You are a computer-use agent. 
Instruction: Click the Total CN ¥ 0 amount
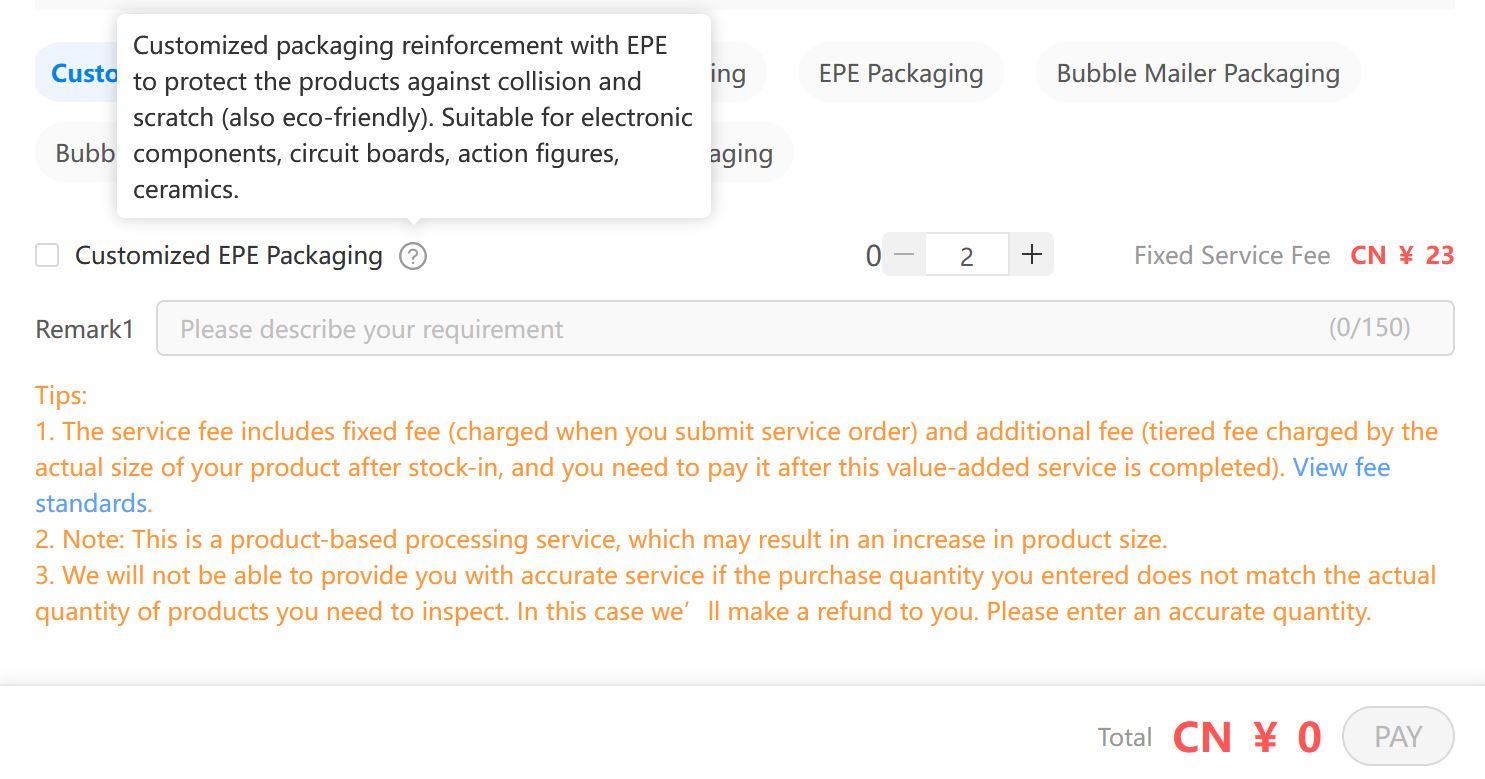click(x=1247, y=738)
